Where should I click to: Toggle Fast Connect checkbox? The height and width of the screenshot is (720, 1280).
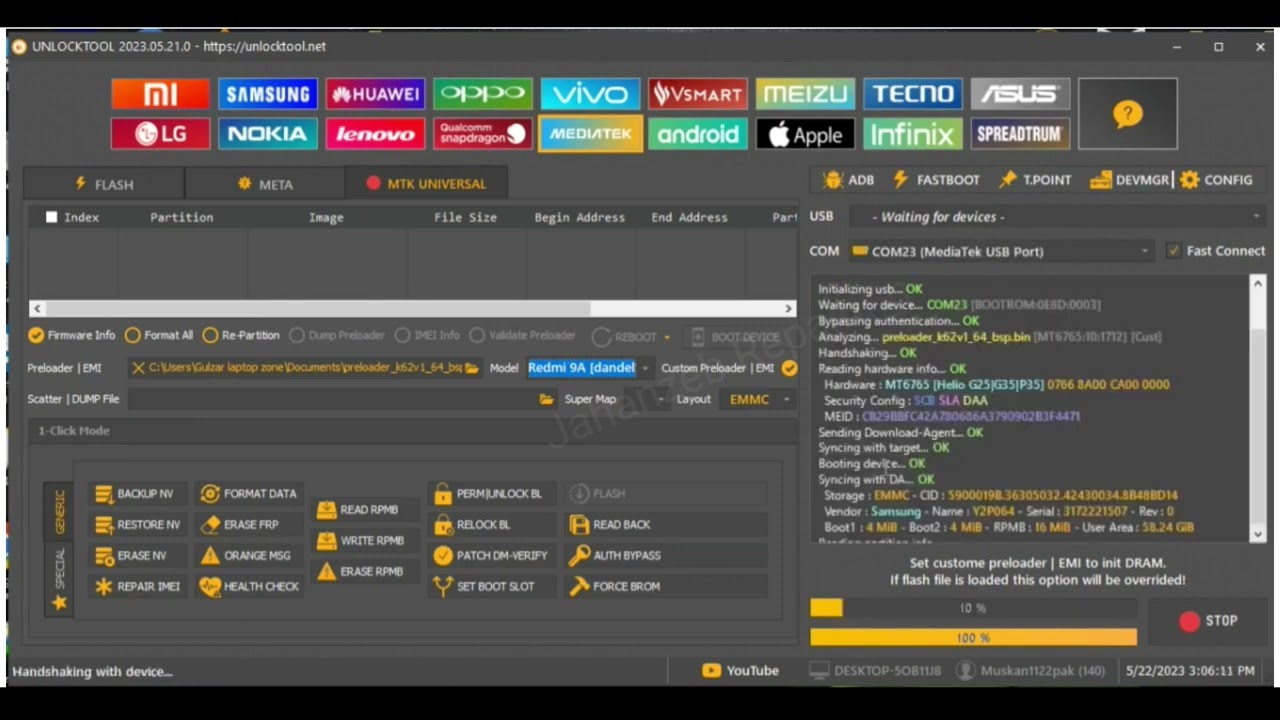1173,251
